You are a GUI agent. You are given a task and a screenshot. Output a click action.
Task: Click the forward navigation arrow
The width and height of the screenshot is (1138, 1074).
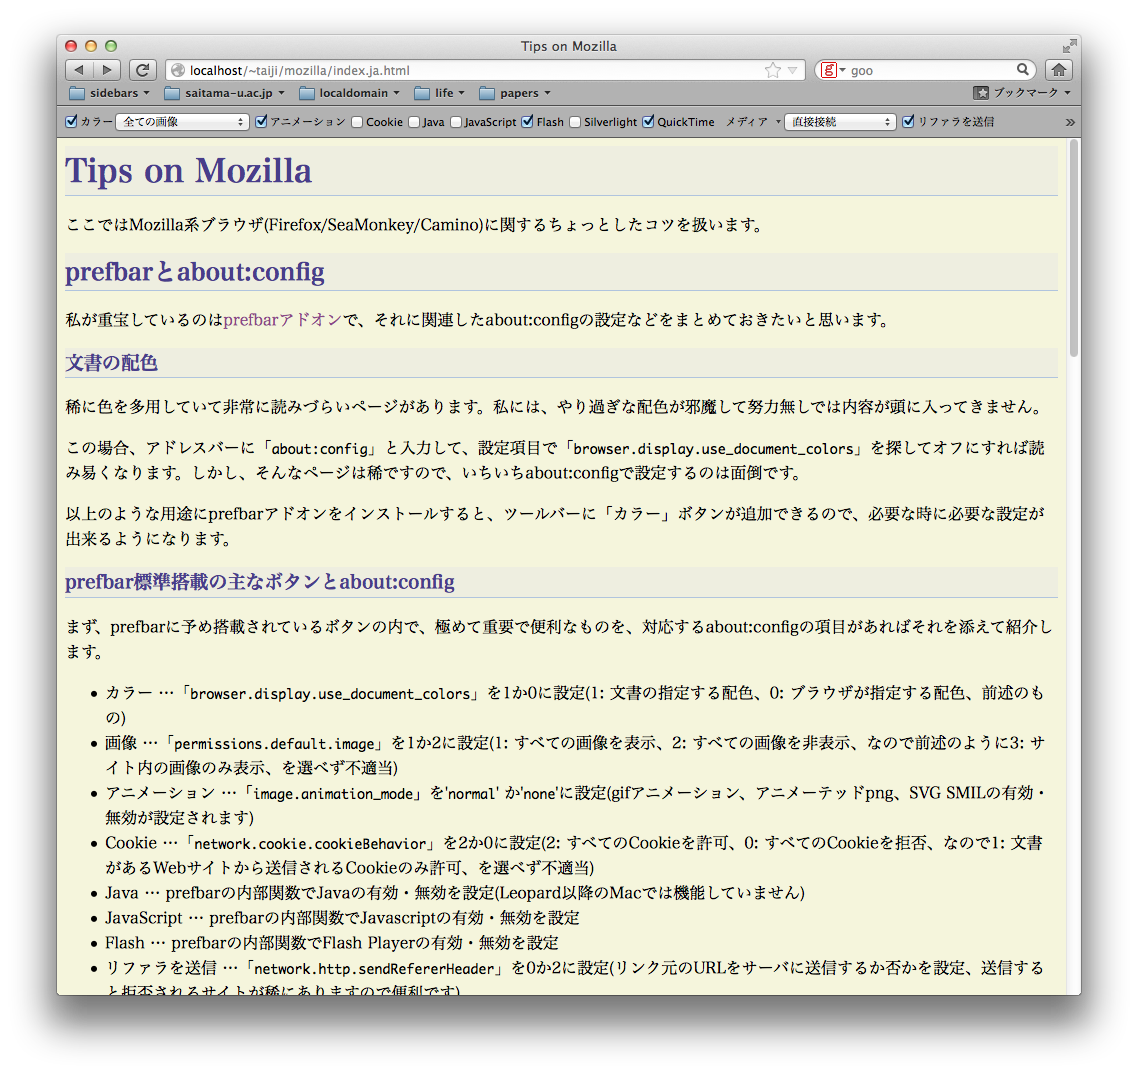pos(106,70)
